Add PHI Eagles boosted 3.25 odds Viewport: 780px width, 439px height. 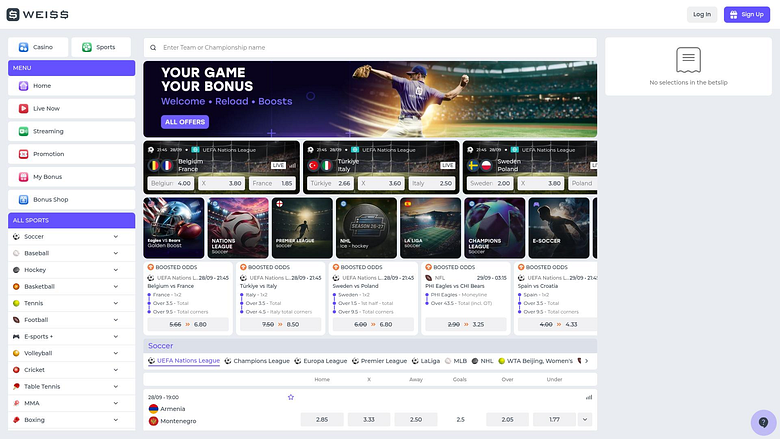pyautogui.click(x=466, y=324)
